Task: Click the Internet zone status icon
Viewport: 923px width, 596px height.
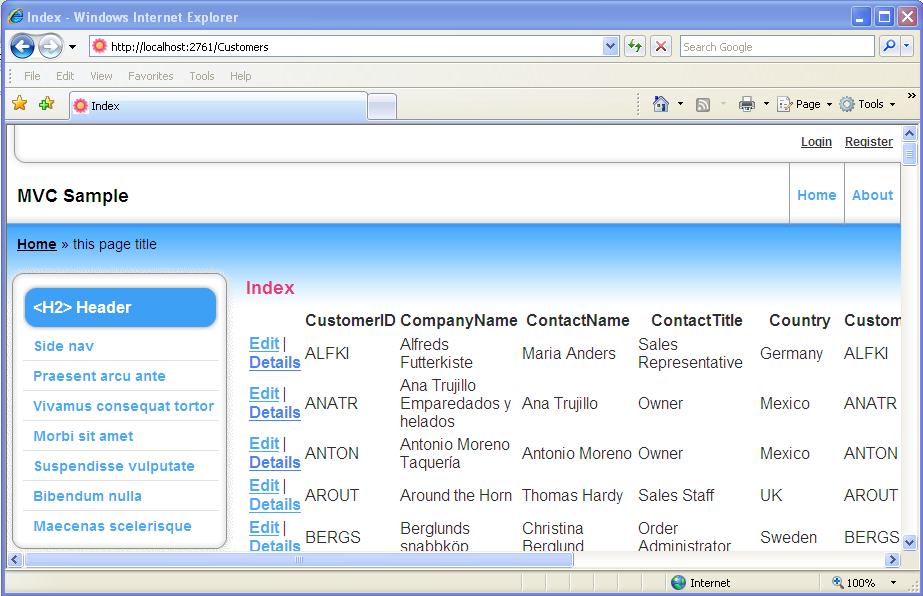Action: 679,582
